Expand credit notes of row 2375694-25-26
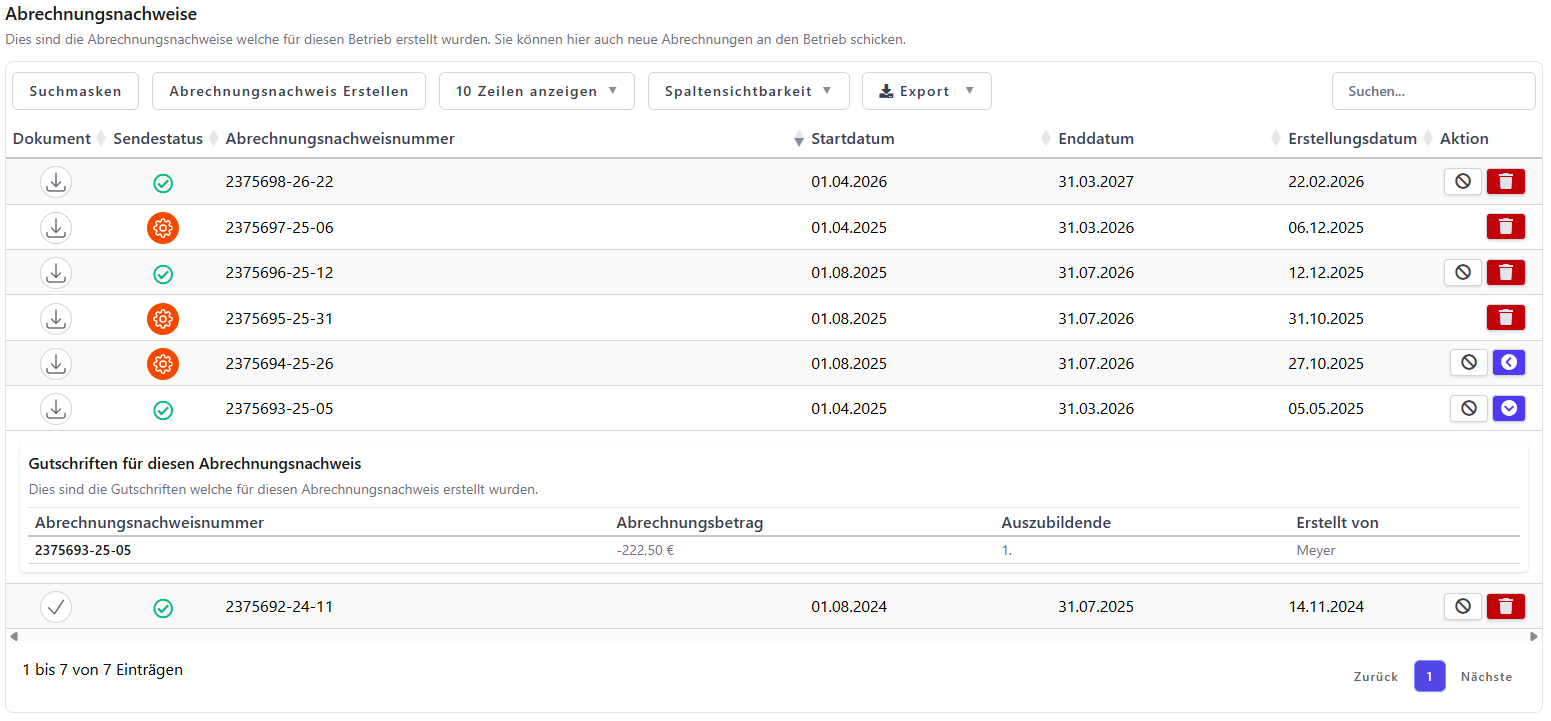The width and height of the screenshot is (1551, 721). pos(1509,362)
